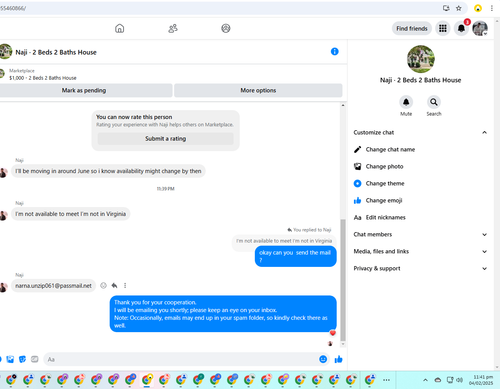This screenshot has width=500, height=389.
Task: Attach a photo using composer image icon
Action: (10, 359)
